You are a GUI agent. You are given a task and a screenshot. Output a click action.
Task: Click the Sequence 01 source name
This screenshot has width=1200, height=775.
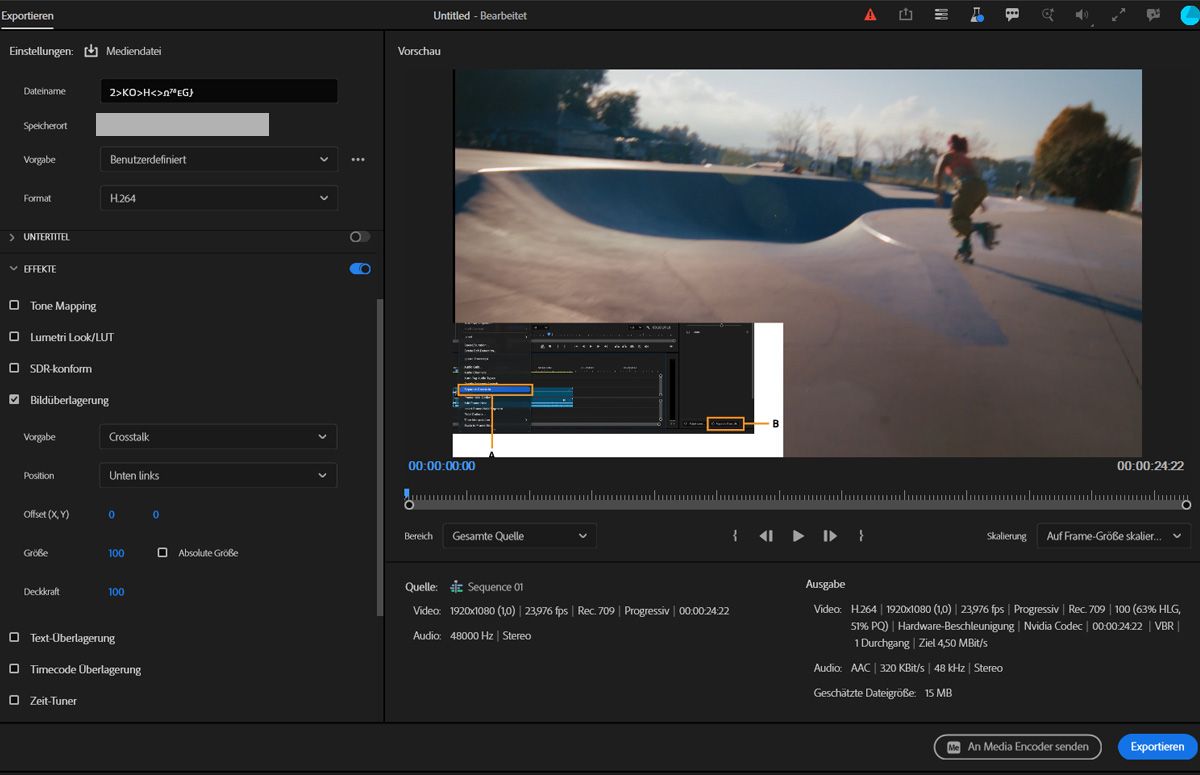495,587
